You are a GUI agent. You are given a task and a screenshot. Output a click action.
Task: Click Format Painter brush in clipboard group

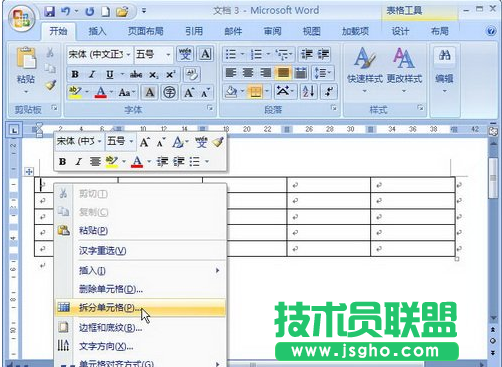coord(51,85)
